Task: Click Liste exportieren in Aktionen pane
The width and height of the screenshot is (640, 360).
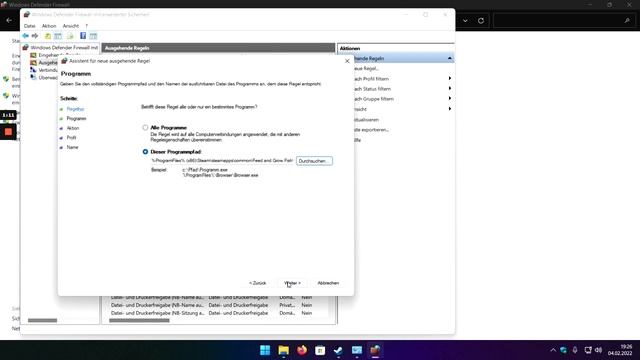Action: click(371, 130)
